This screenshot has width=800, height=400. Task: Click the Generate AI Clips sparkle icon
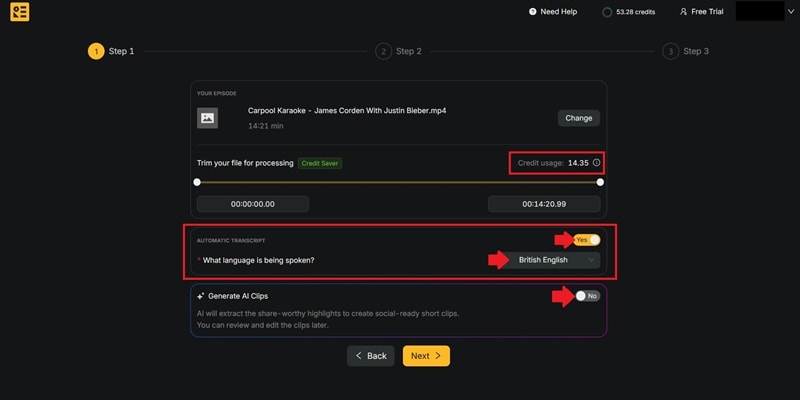click(201, 296)
